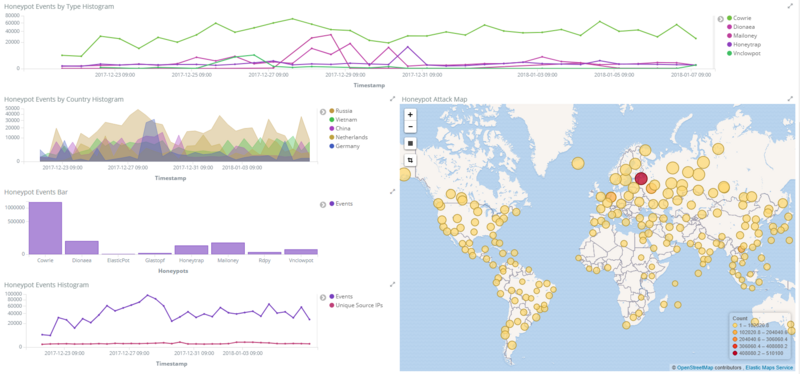800x374 pixels.
Task: Click the Cowrie bar in Events Bar
Action: [x=45, y=228]
